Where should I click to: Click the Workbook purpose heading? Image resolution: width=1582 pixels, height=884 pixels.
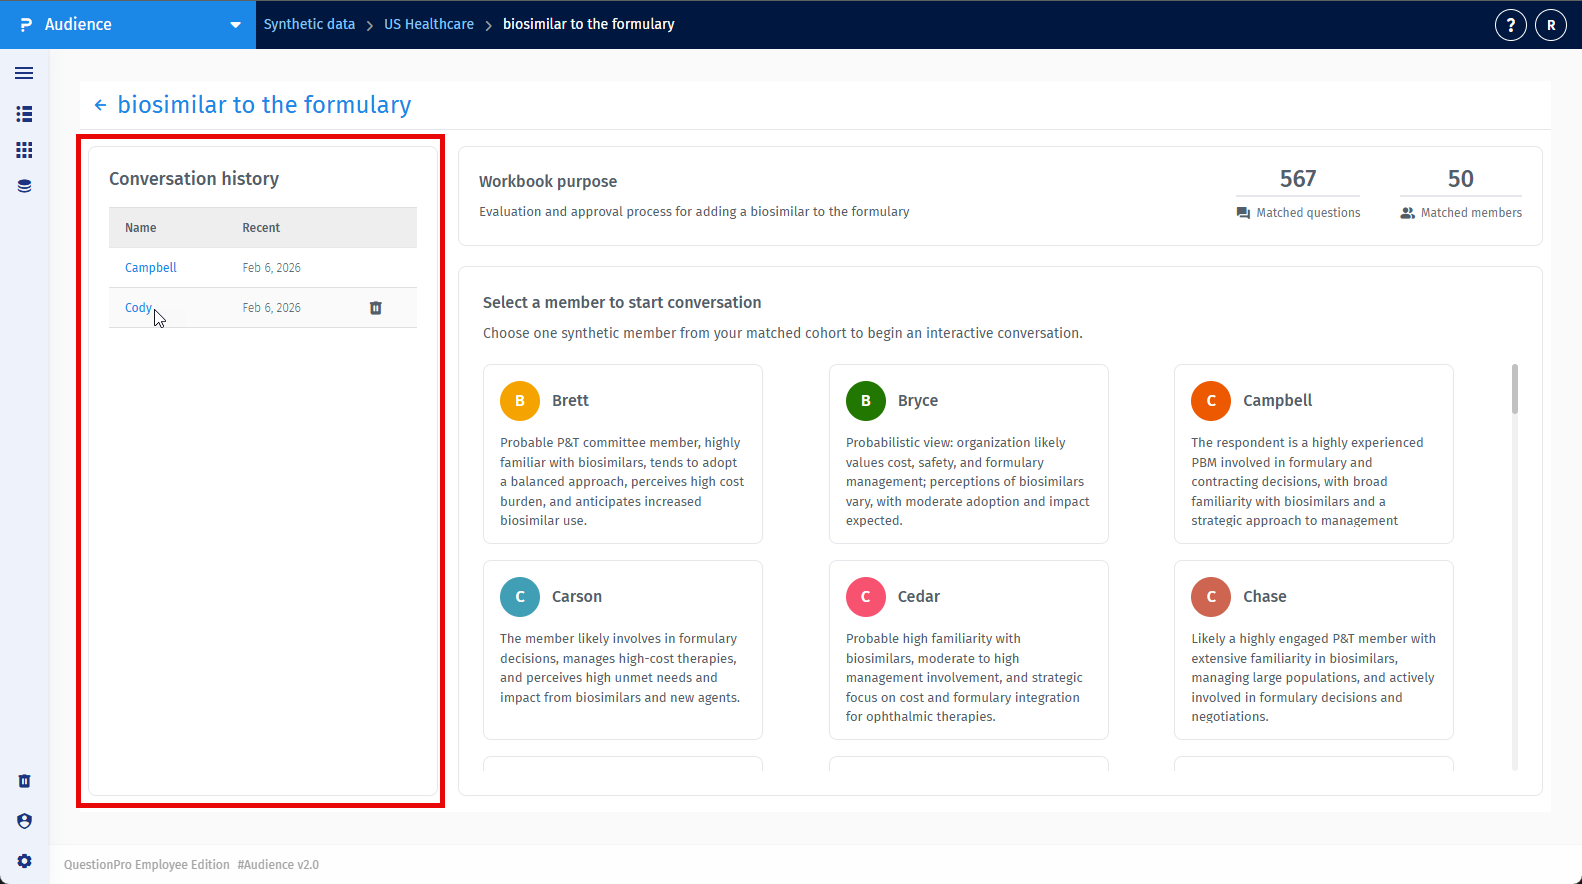[548, 182]
